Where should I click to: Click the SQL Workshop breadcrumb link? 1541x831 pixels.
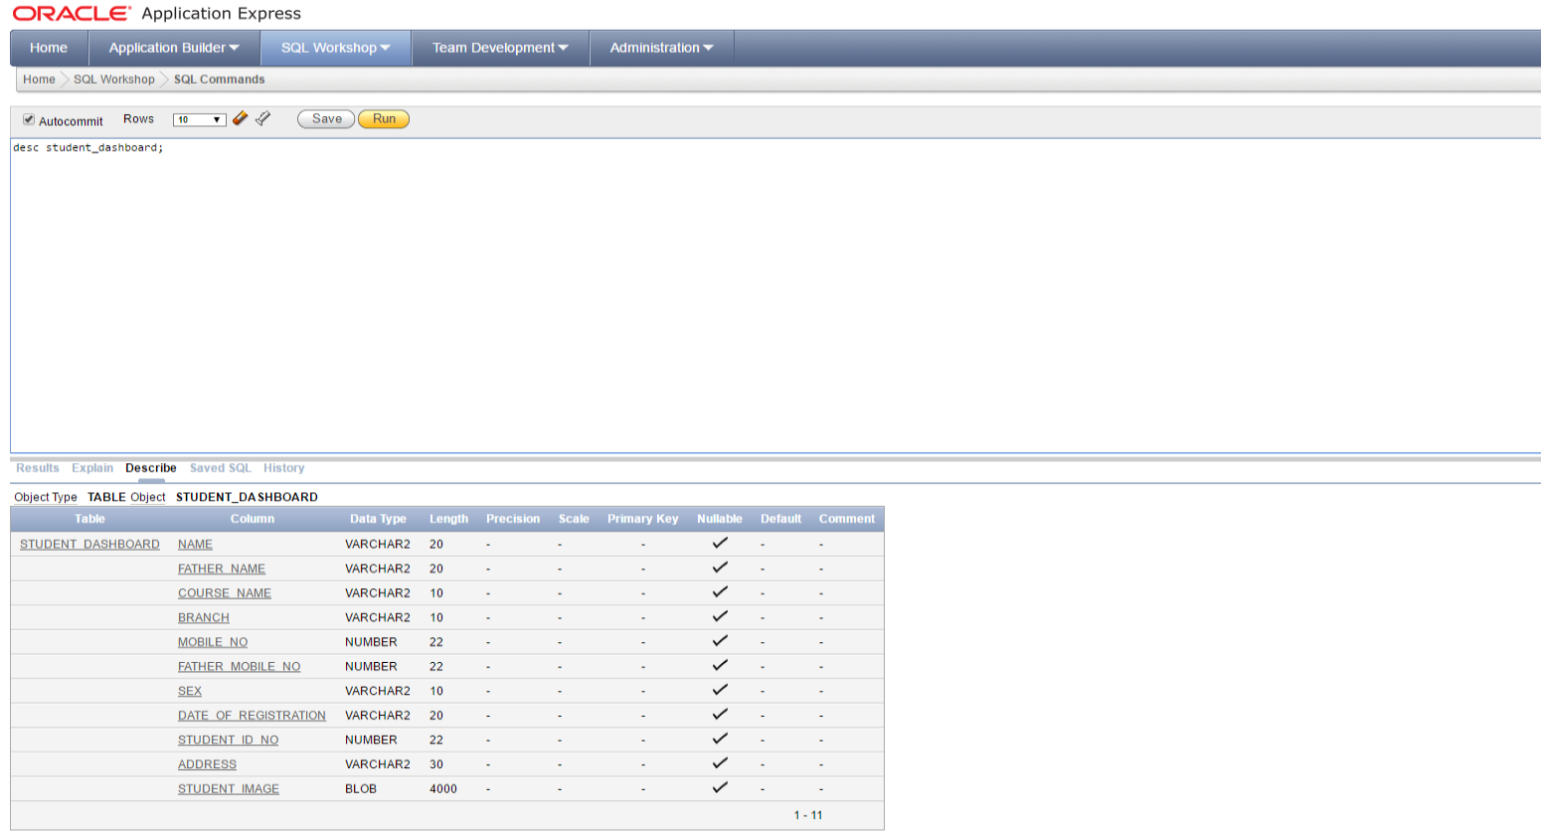(113, 79)
